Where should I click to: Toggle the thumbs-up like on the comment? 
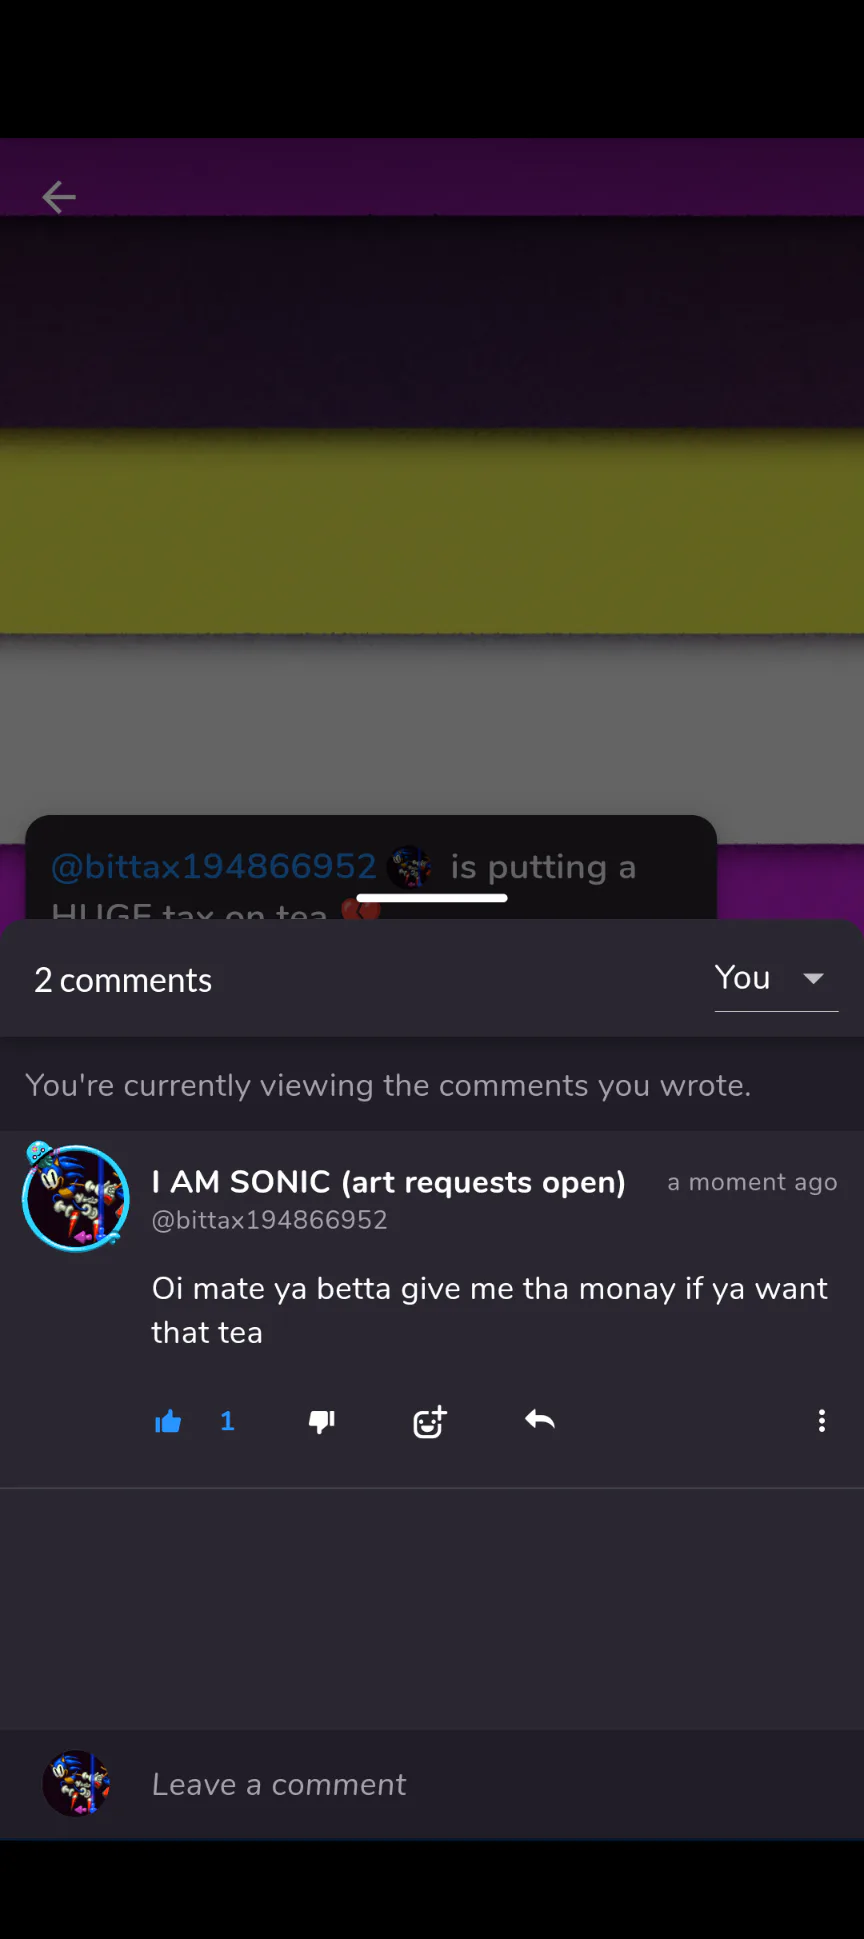coord(168,1421)
